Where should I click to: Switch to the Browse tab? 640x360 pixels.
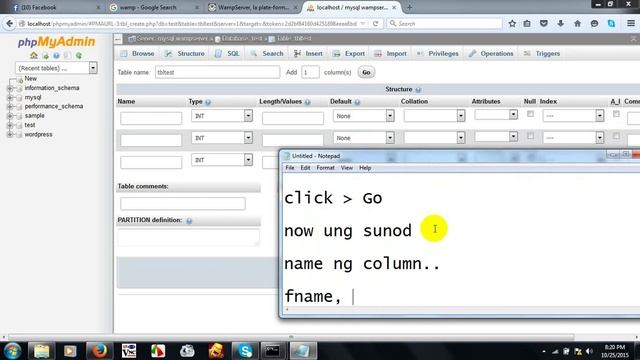tap(138, 53)
